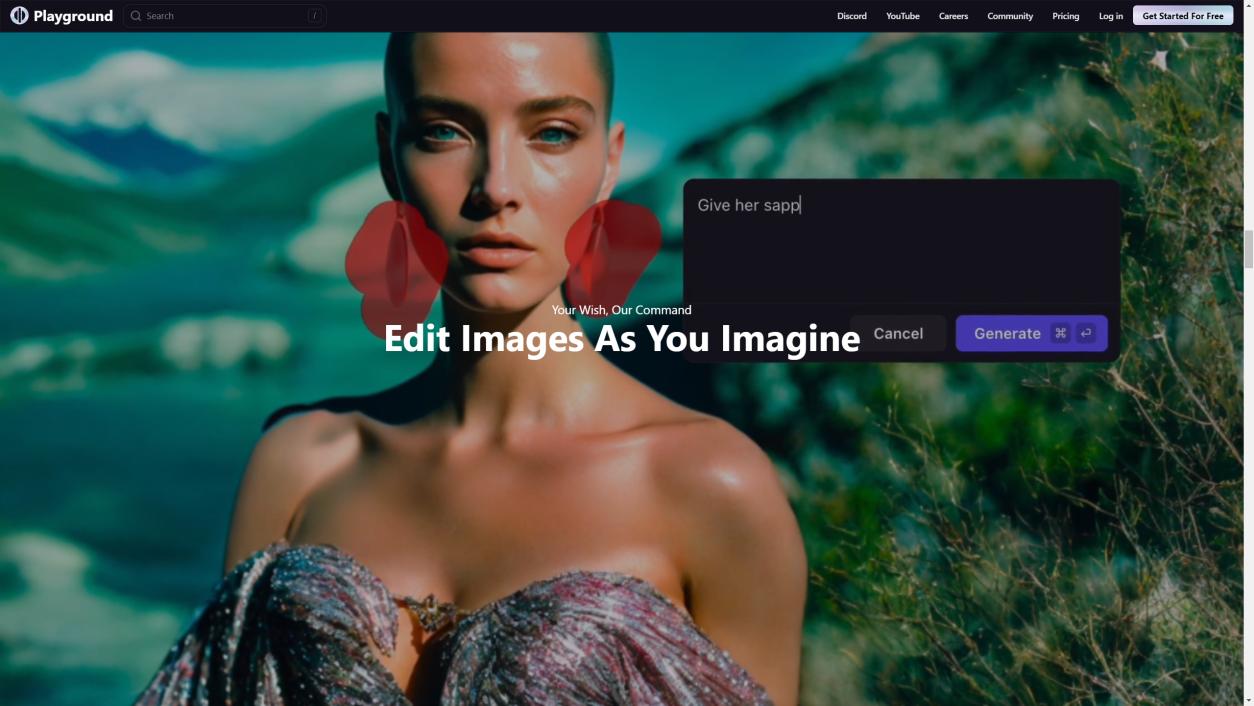Open the Community page

(x=1010, y=16)
